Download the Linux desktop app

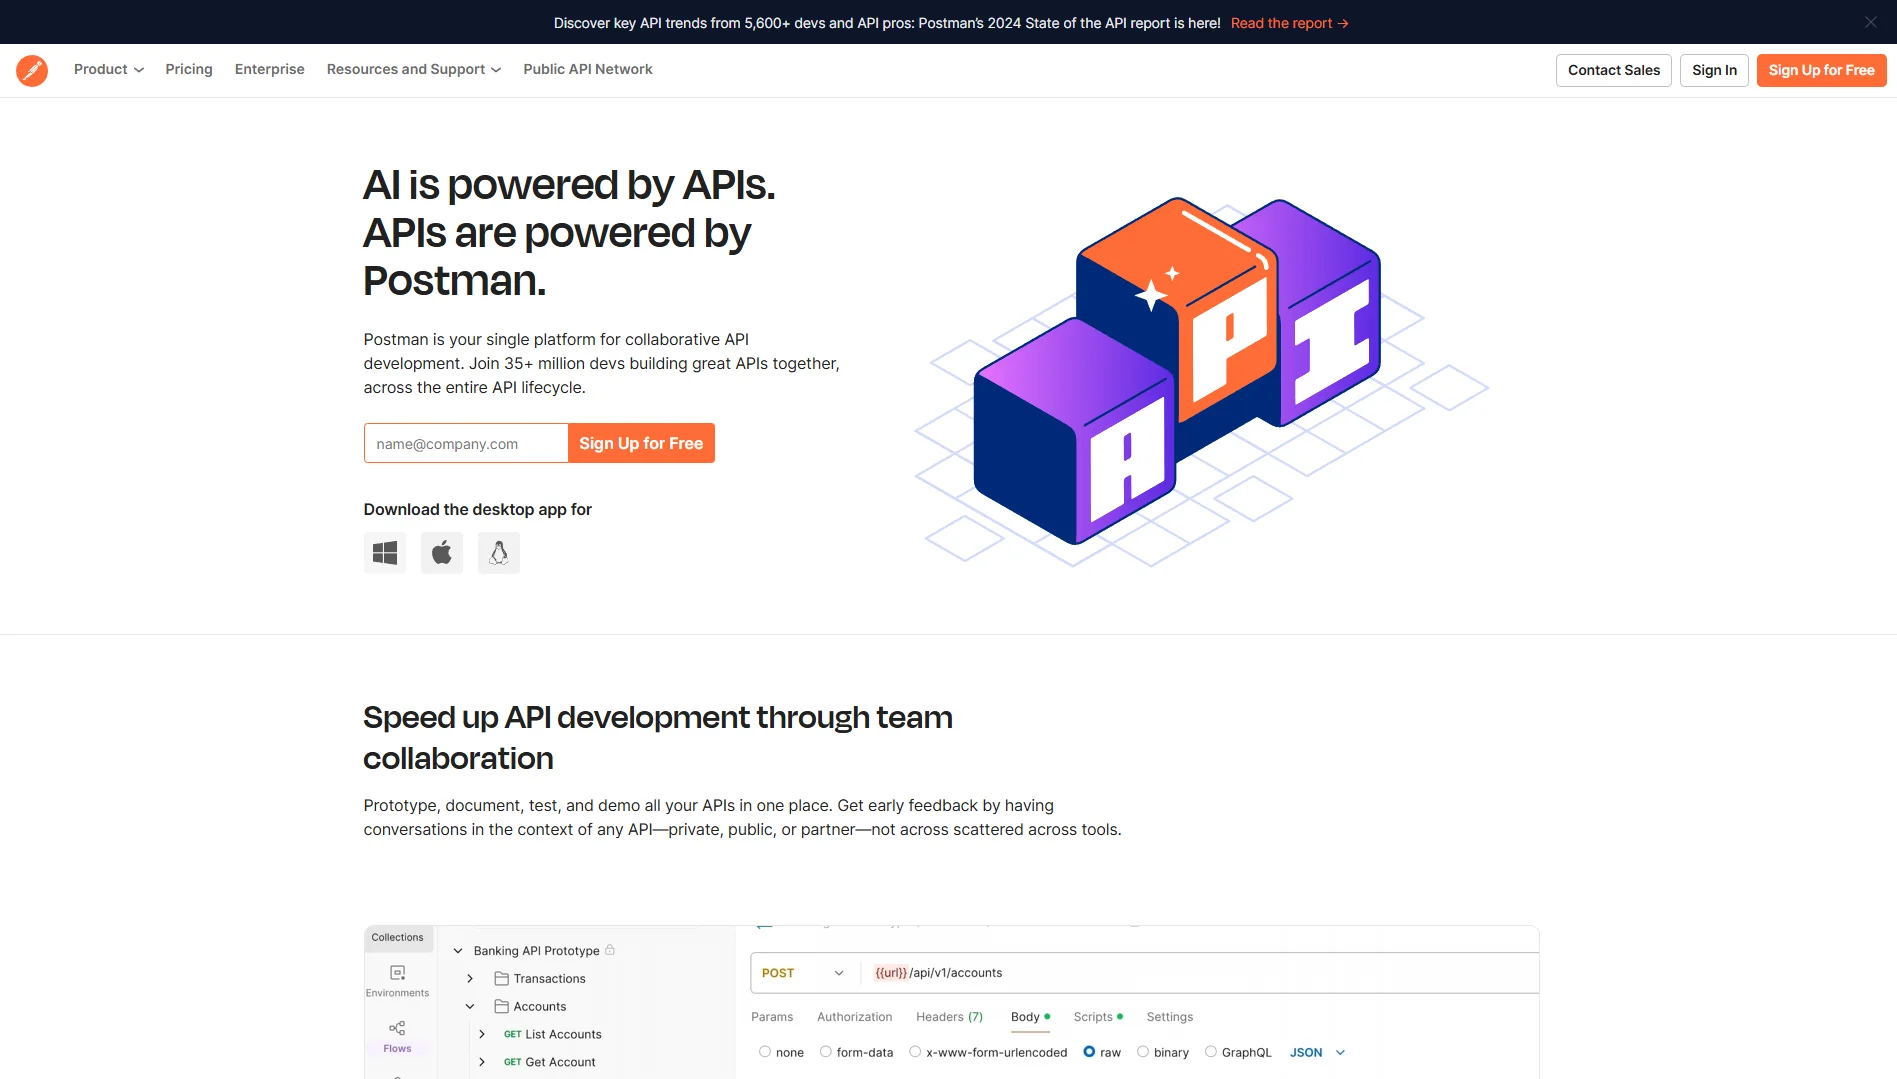(499, 553)
